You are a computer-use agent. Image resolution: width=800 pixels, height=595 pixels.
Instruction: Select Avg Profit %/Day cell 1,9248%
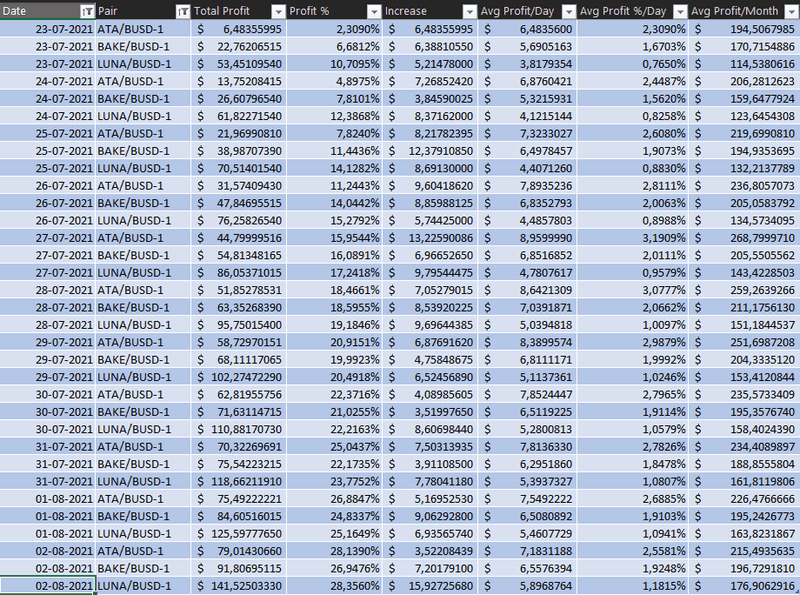coord(633,568)
